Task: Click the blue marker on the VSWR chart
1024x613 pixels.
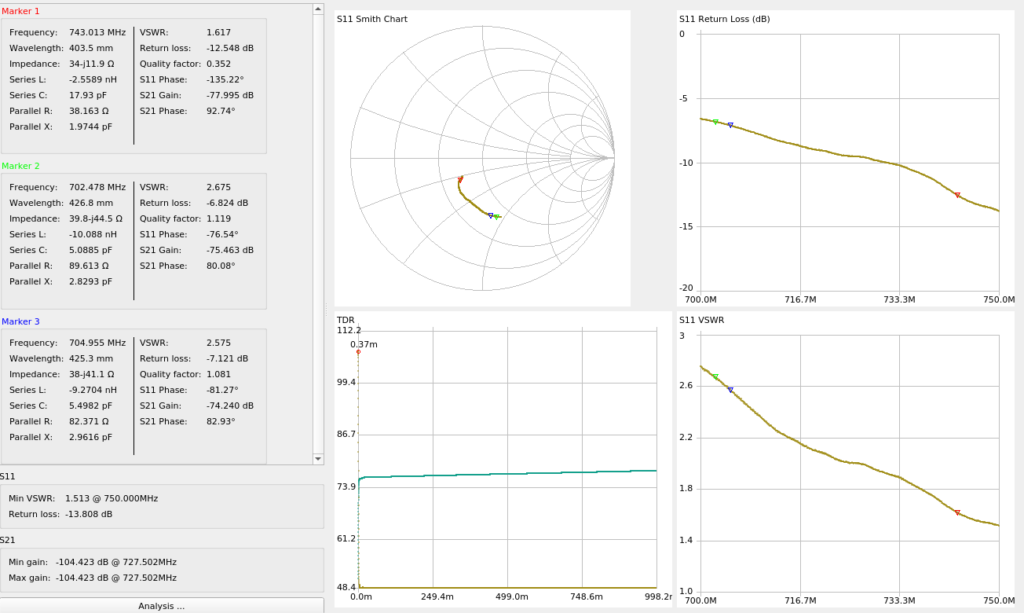Action: click(730, 390)
